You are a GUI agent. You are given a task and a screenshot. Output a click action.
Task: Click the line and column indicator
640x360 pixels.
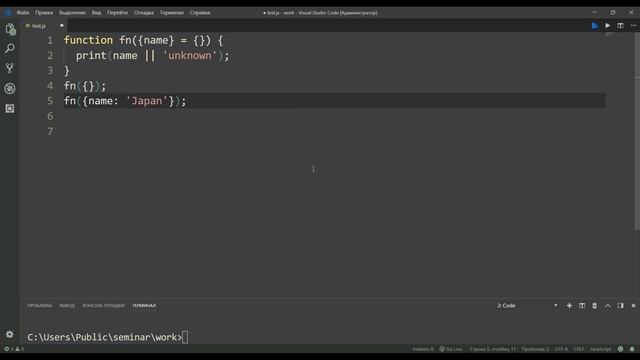(493, 349)
